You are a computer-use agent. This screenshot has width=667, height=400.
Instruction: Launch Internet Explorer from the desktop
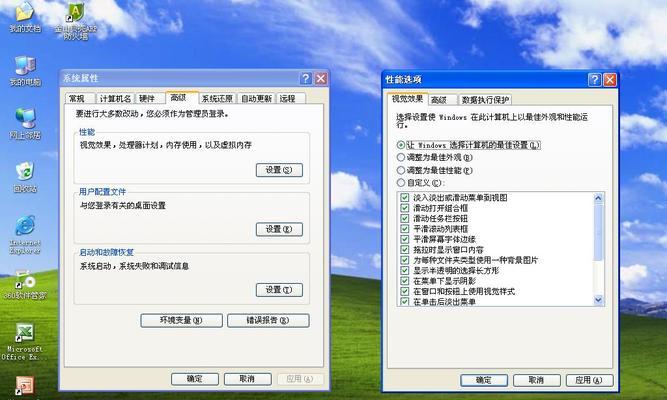[25, 235]
